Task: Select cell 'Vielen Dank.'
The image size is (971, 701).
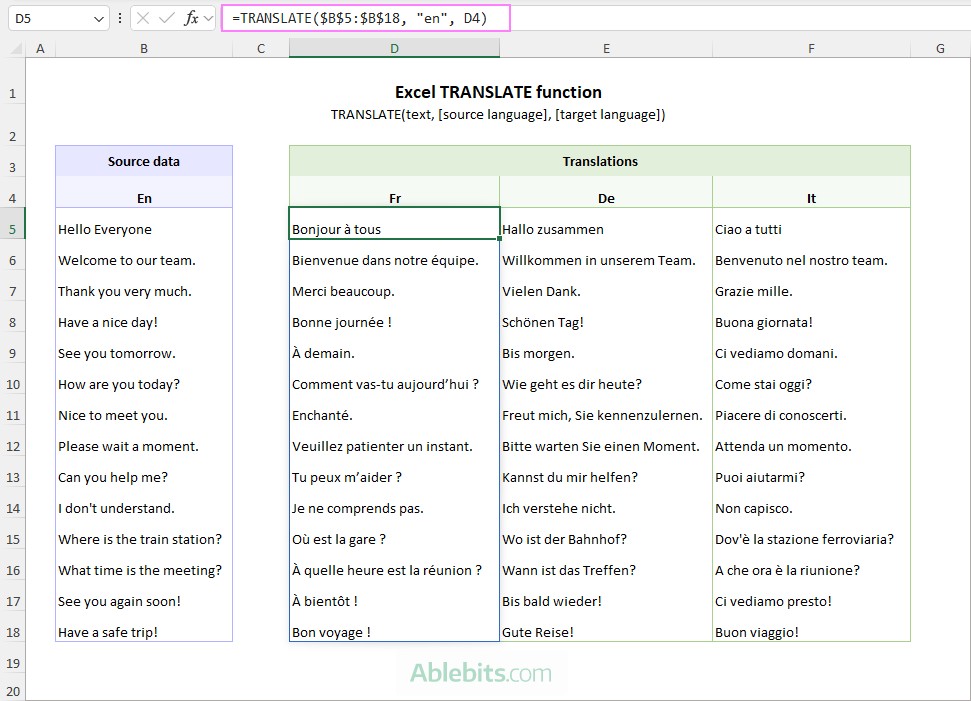Action: pyautogui.click(x=606, y=285)
